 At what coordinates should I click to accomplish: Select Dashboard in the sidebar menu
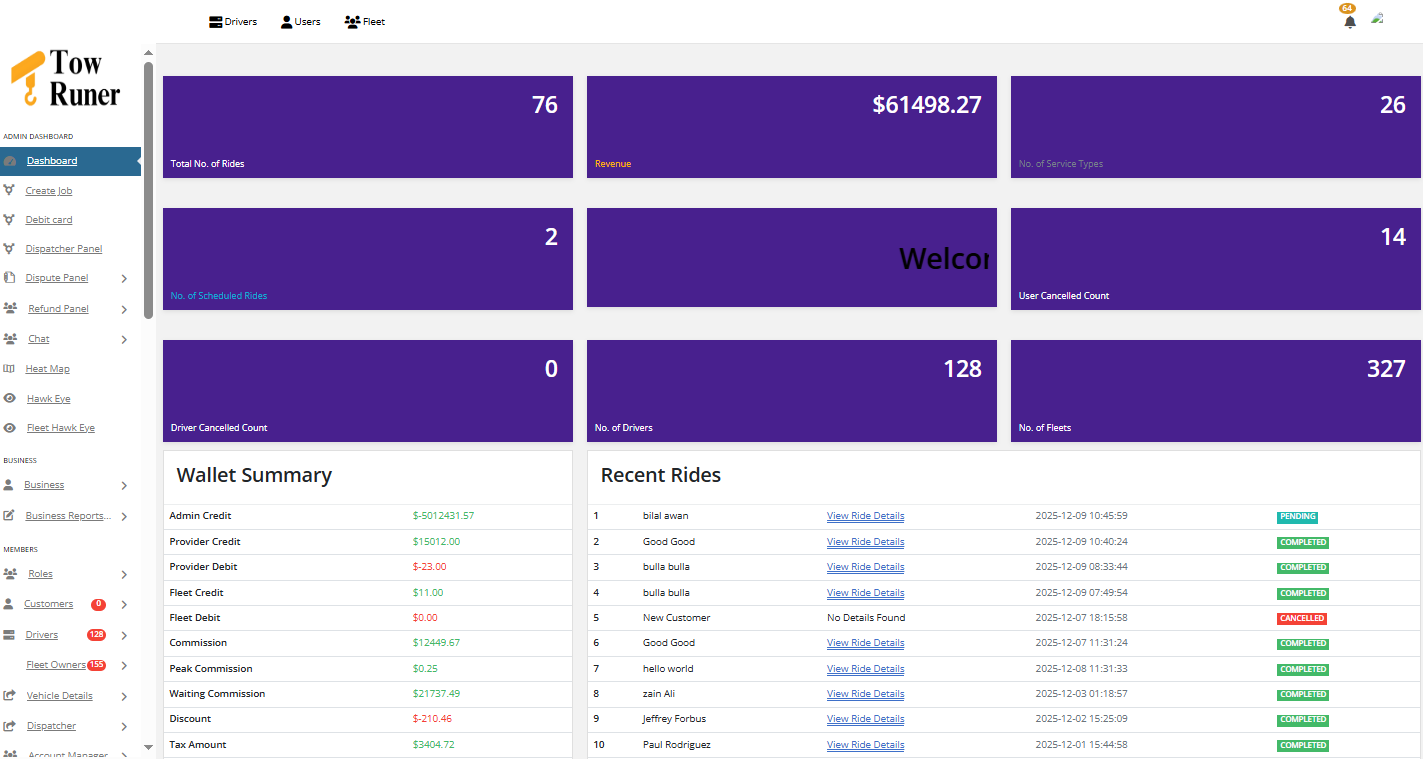[51, 160]
